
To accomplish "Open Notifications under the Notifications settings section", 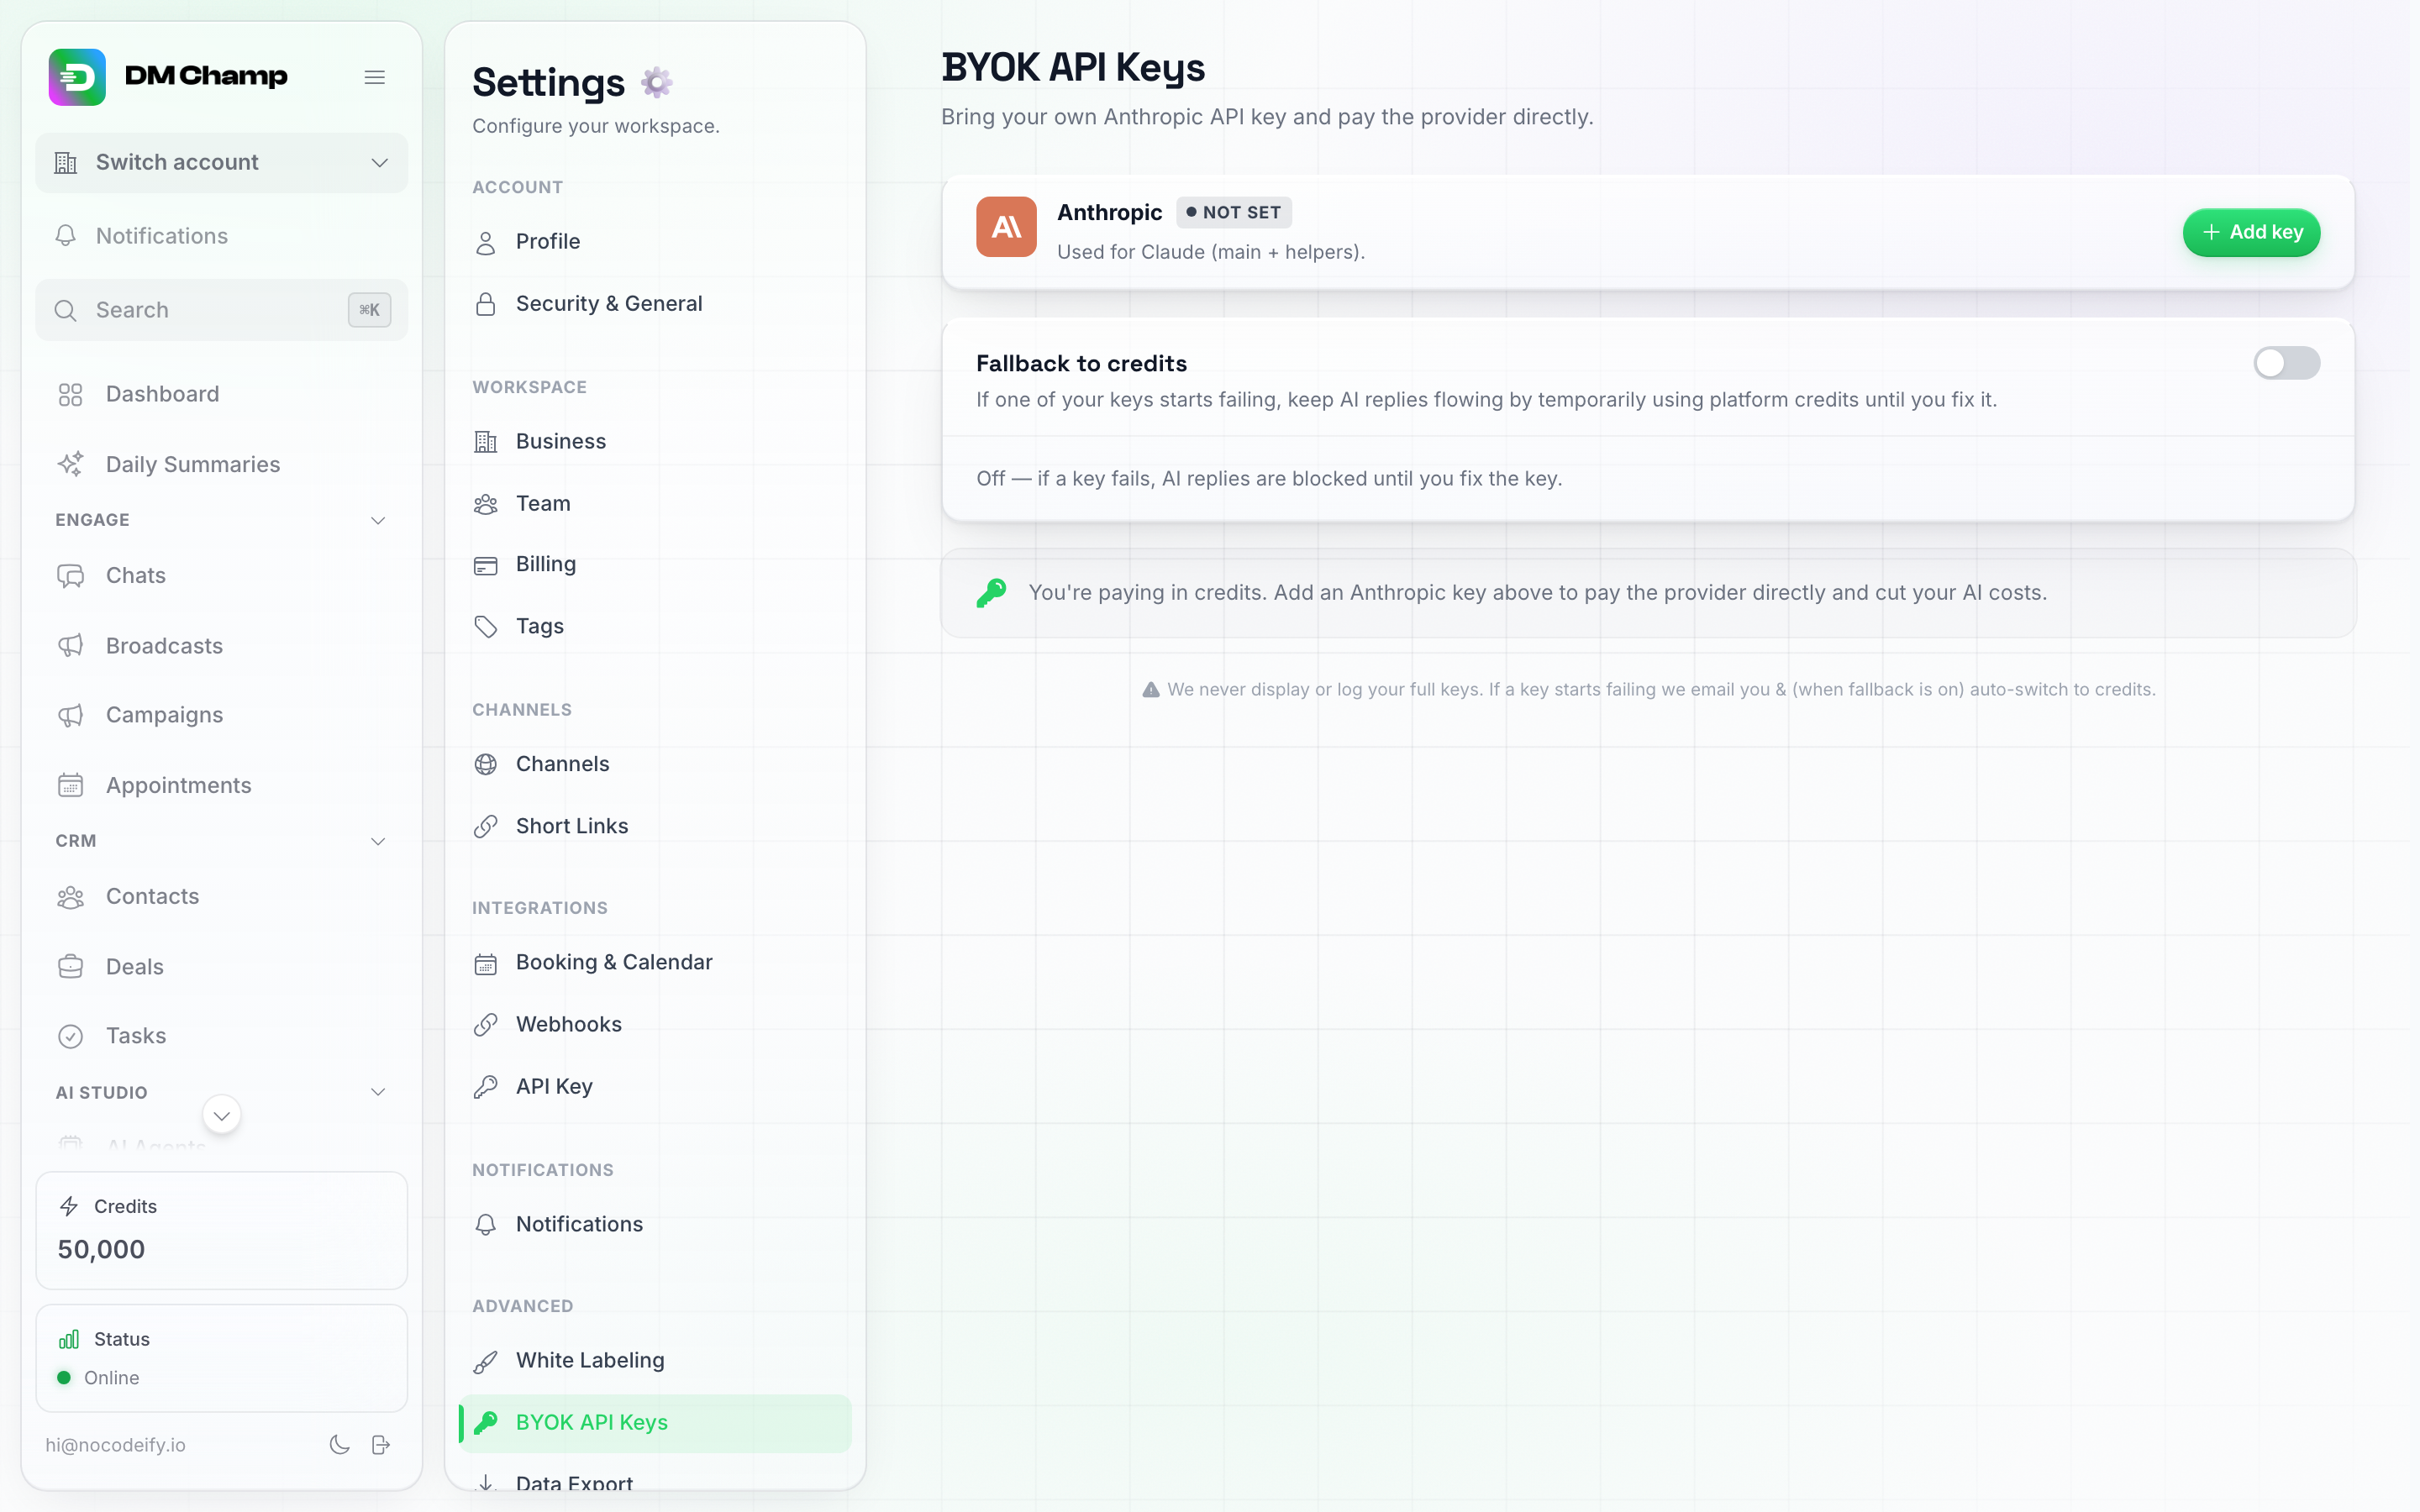I will (x=655, y=1224).
